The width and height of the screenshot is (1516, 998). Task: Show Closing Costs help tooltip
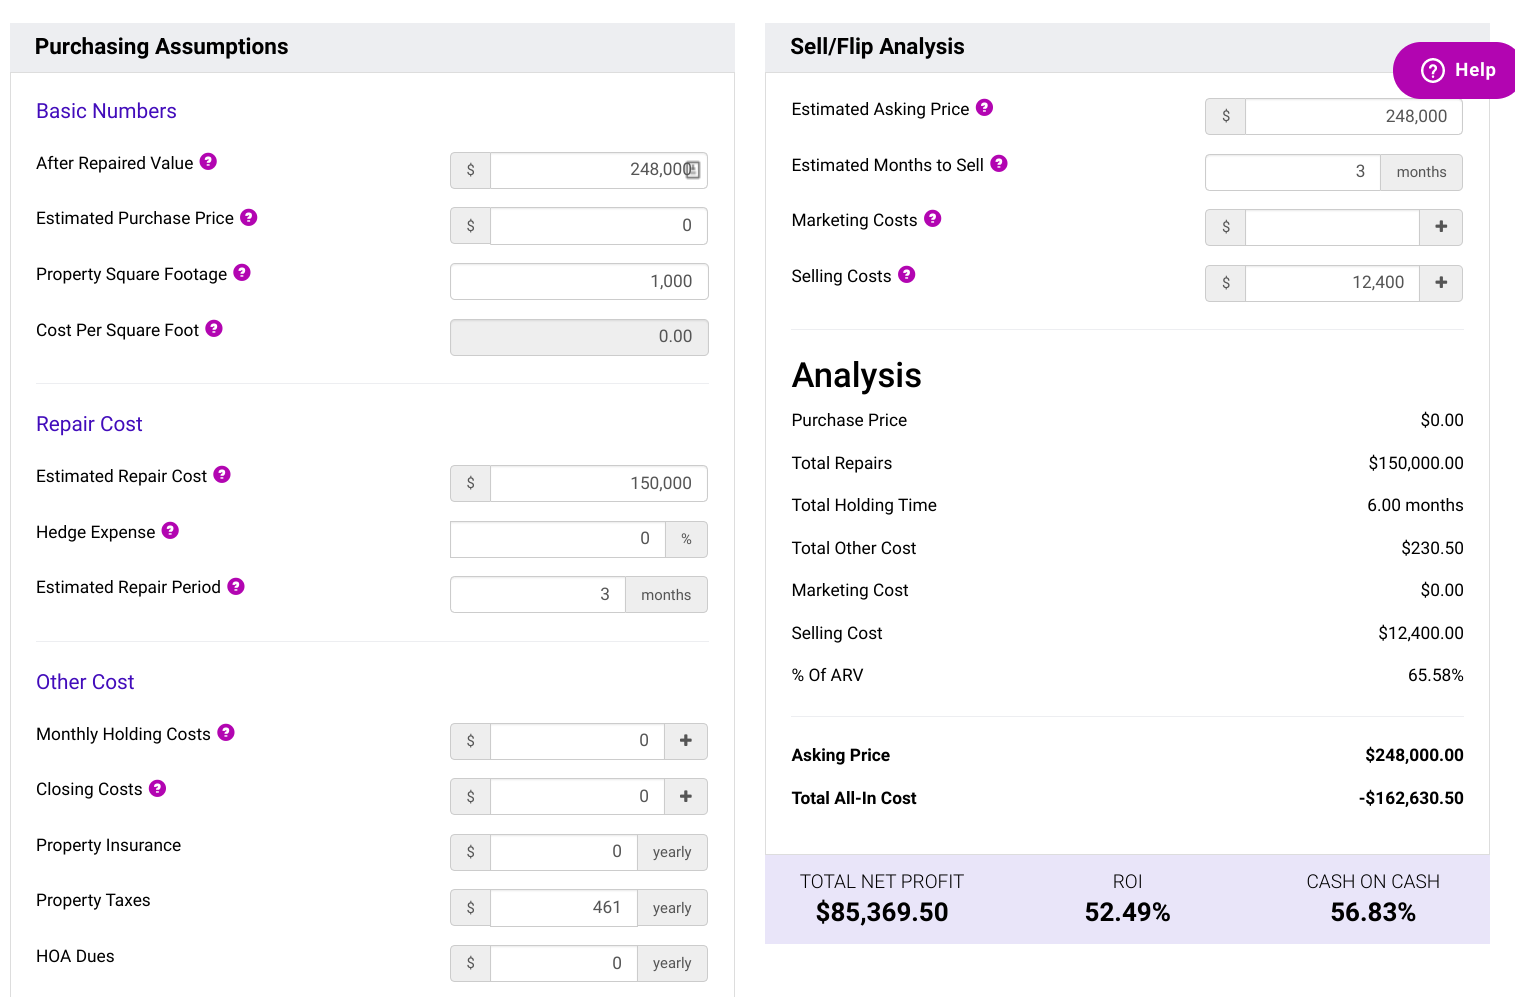point(157,788)
